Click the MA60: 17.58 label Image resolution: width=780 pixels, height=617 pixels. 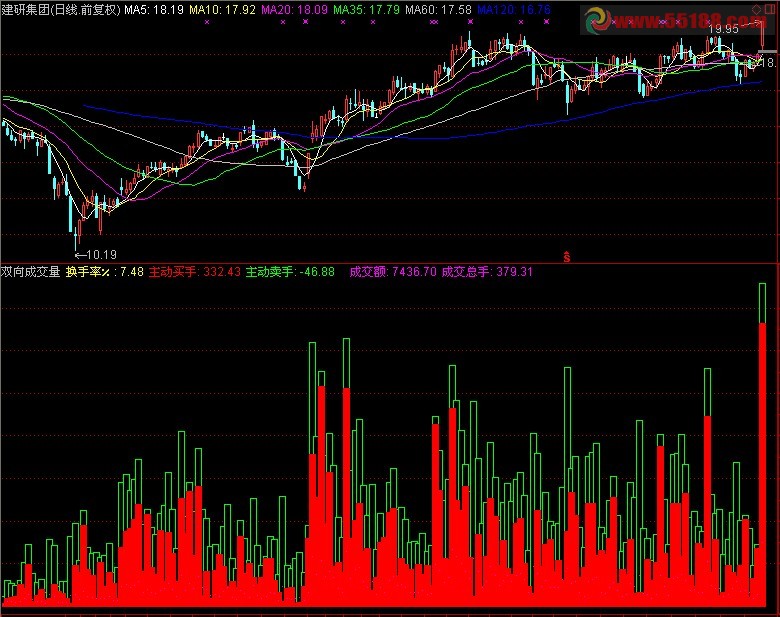[438, 9]
